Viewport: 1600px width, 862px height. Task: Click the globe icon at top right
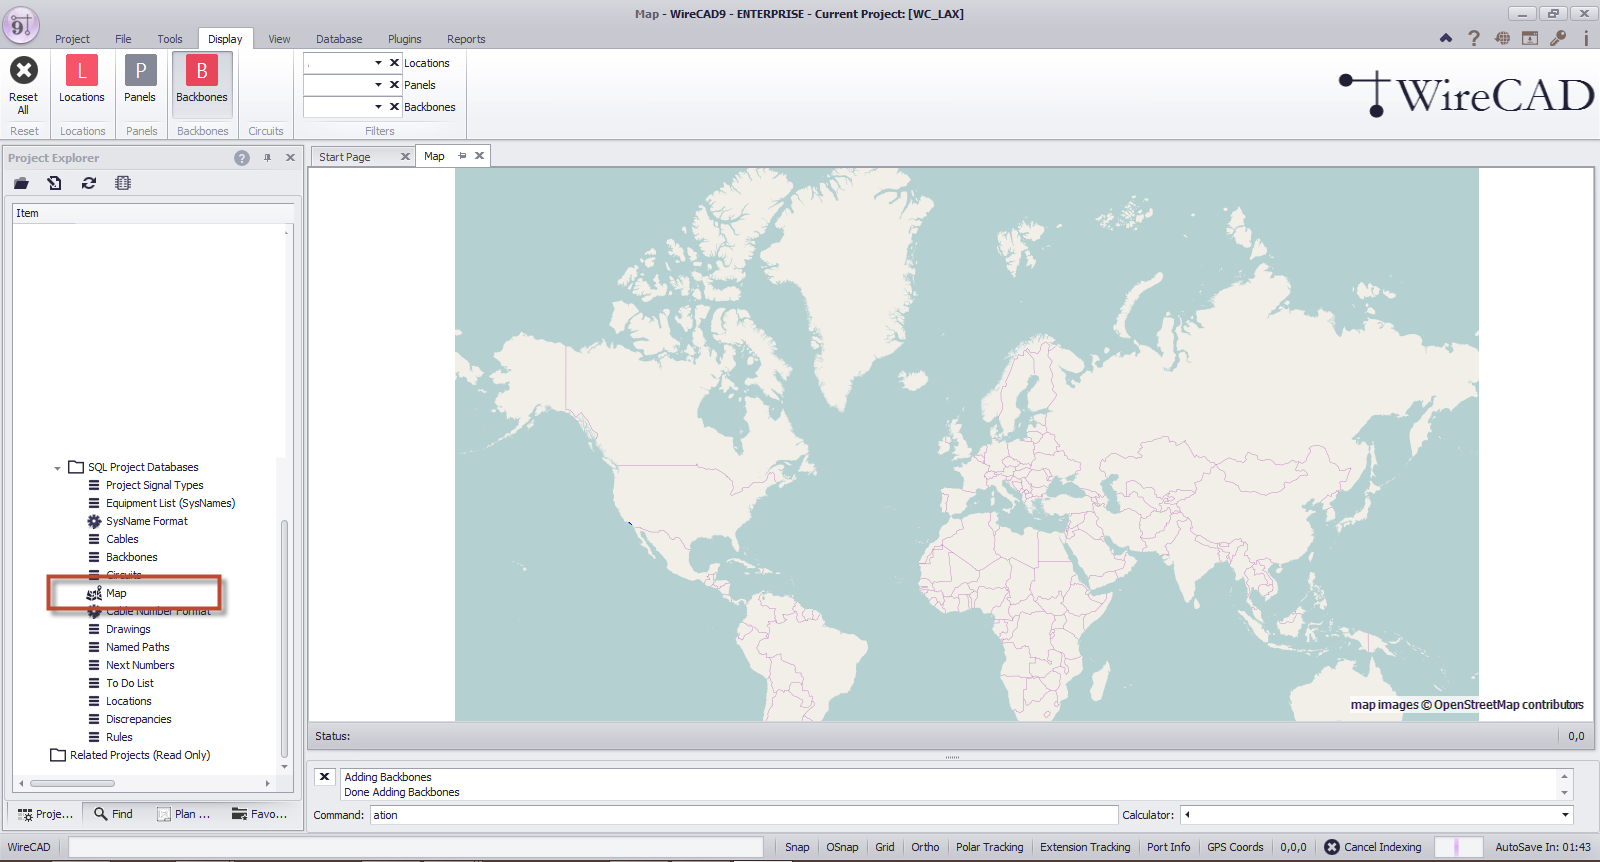1502,38
